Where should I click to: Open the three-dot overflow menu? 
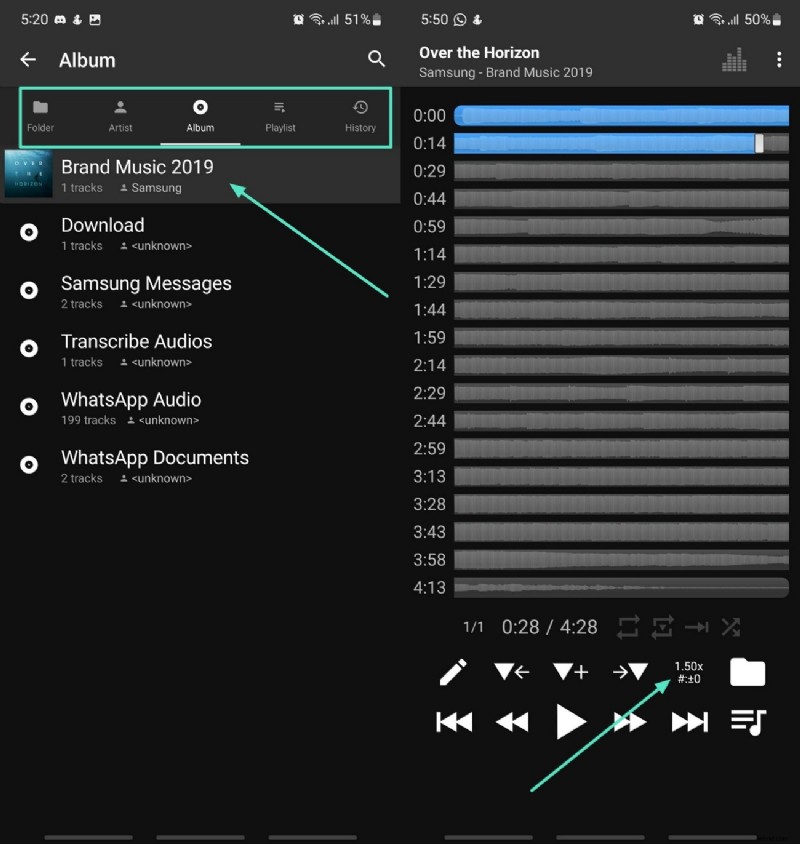(780, 59)
